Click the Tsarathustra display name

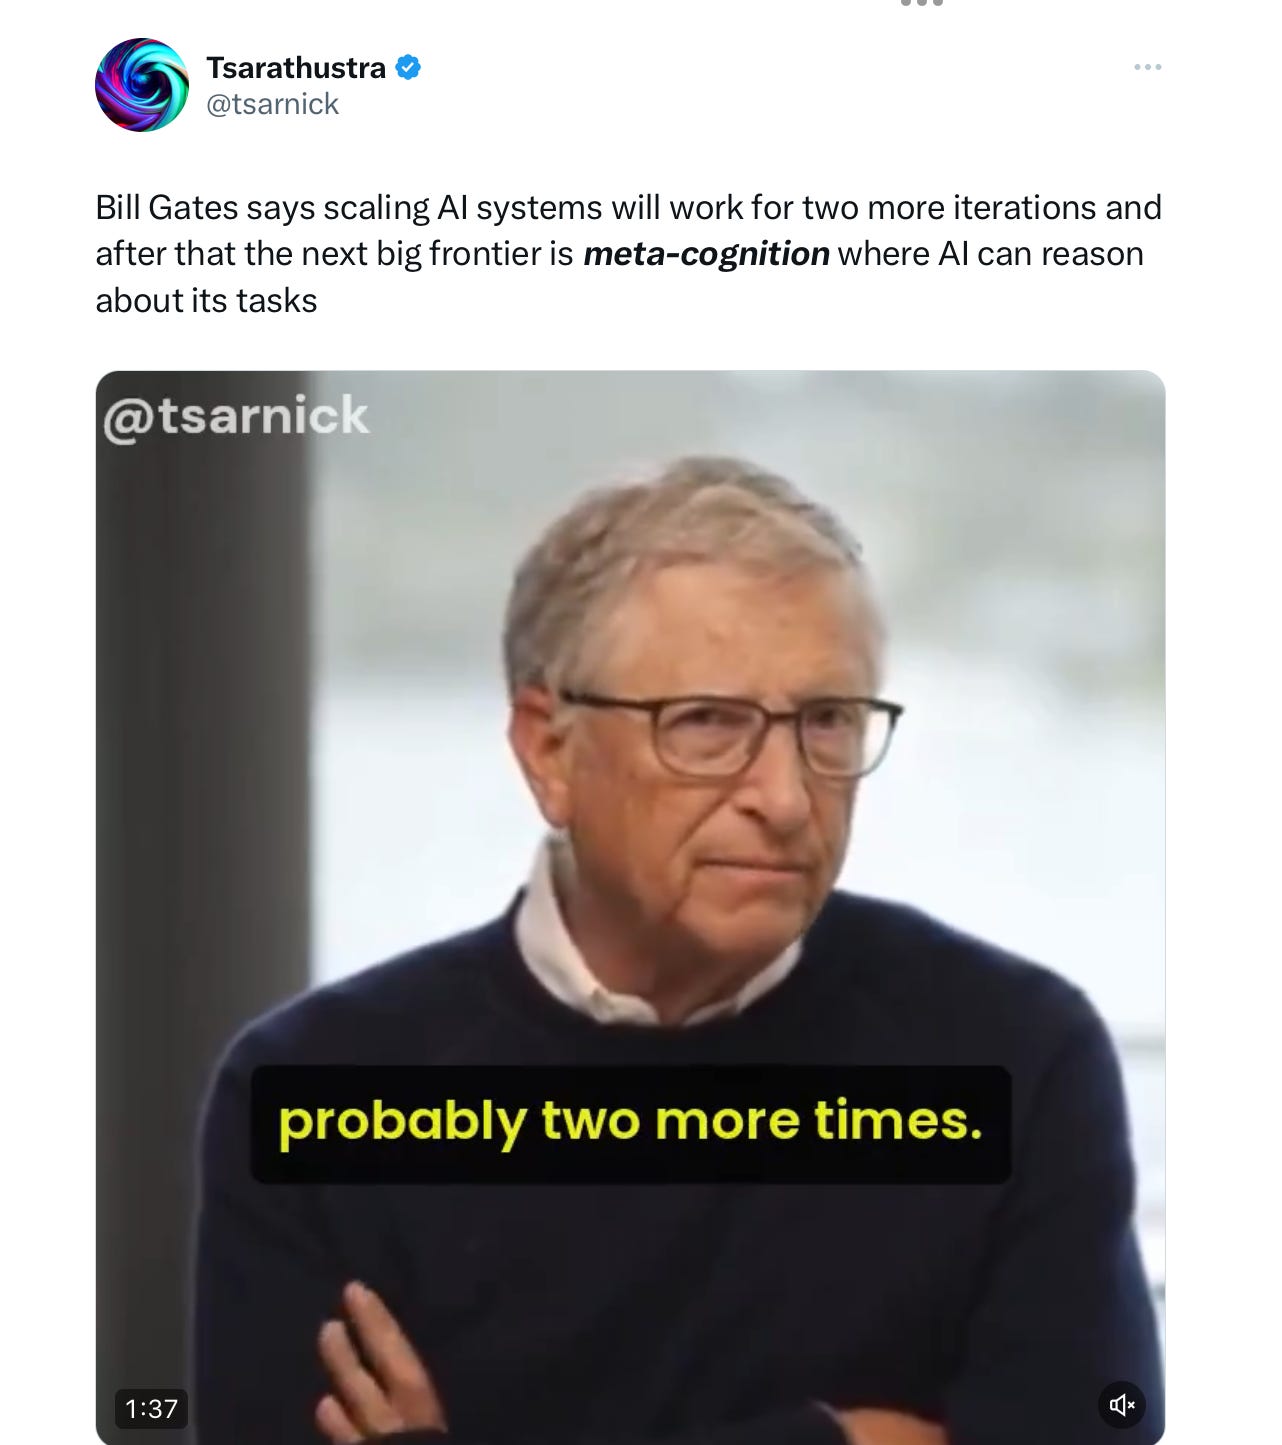pos(296,68)
